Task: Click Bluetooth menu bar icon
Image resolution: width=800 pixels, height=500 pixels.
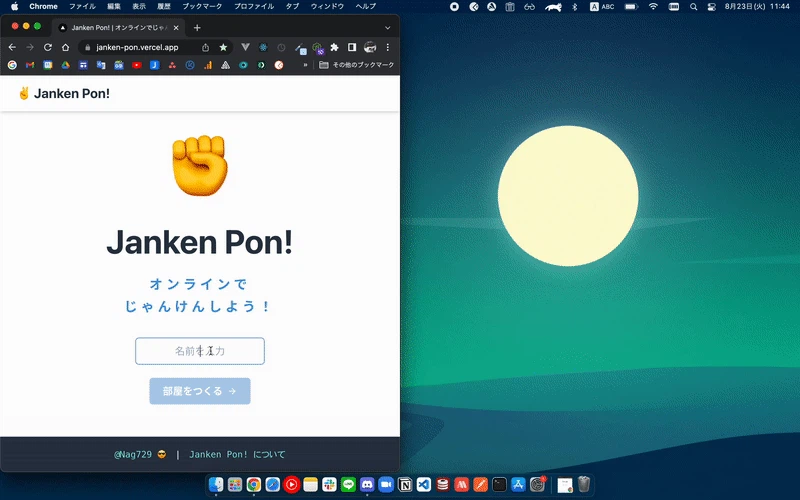Action: tap(574, 7)
